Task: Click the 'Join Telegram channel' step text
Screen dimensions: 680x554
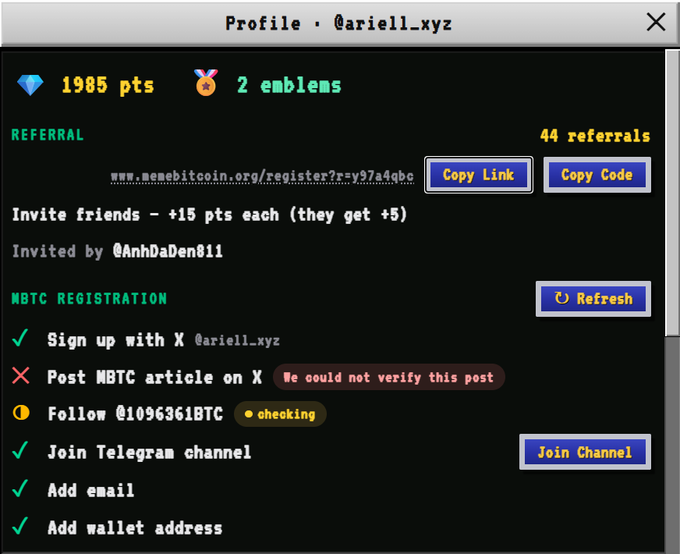Action: (x=149, y=452)
